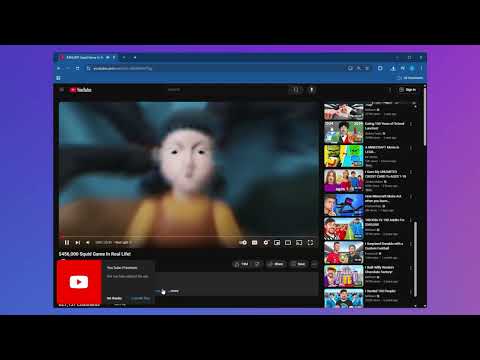Image resolution: width=480 pixels, height=360 pixels.
Task: Start voice search with the microphone
Action: pyautogui.click(x=312, y=90)
